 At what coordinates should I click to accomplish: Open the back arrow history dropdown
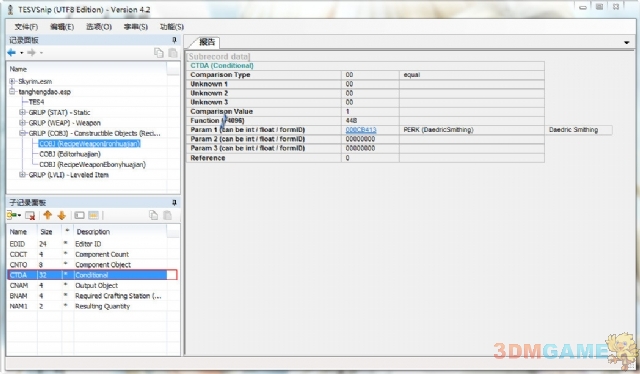[22, 53]
